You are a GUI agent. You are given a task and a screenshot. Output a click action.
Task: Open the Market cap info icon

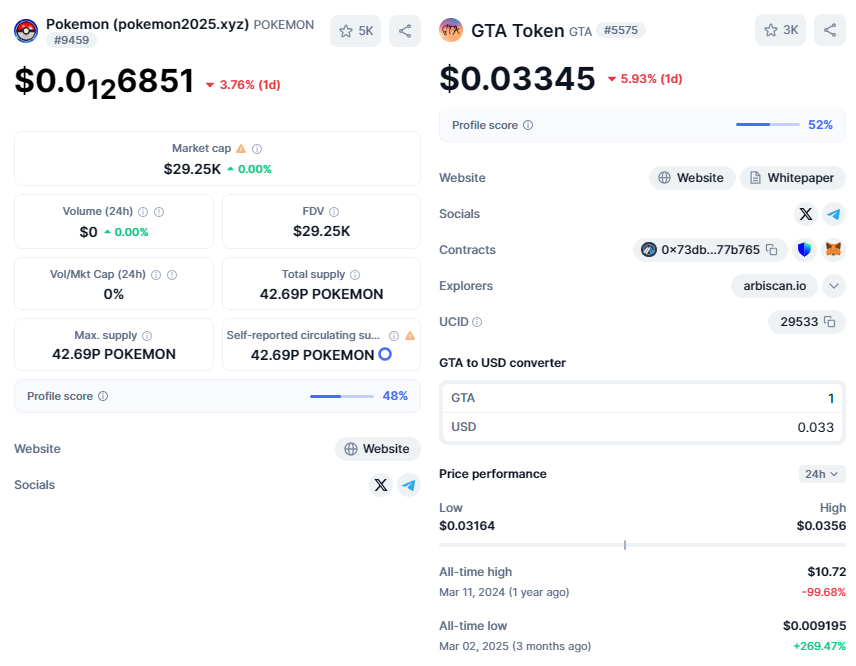(x=257, y=149)
